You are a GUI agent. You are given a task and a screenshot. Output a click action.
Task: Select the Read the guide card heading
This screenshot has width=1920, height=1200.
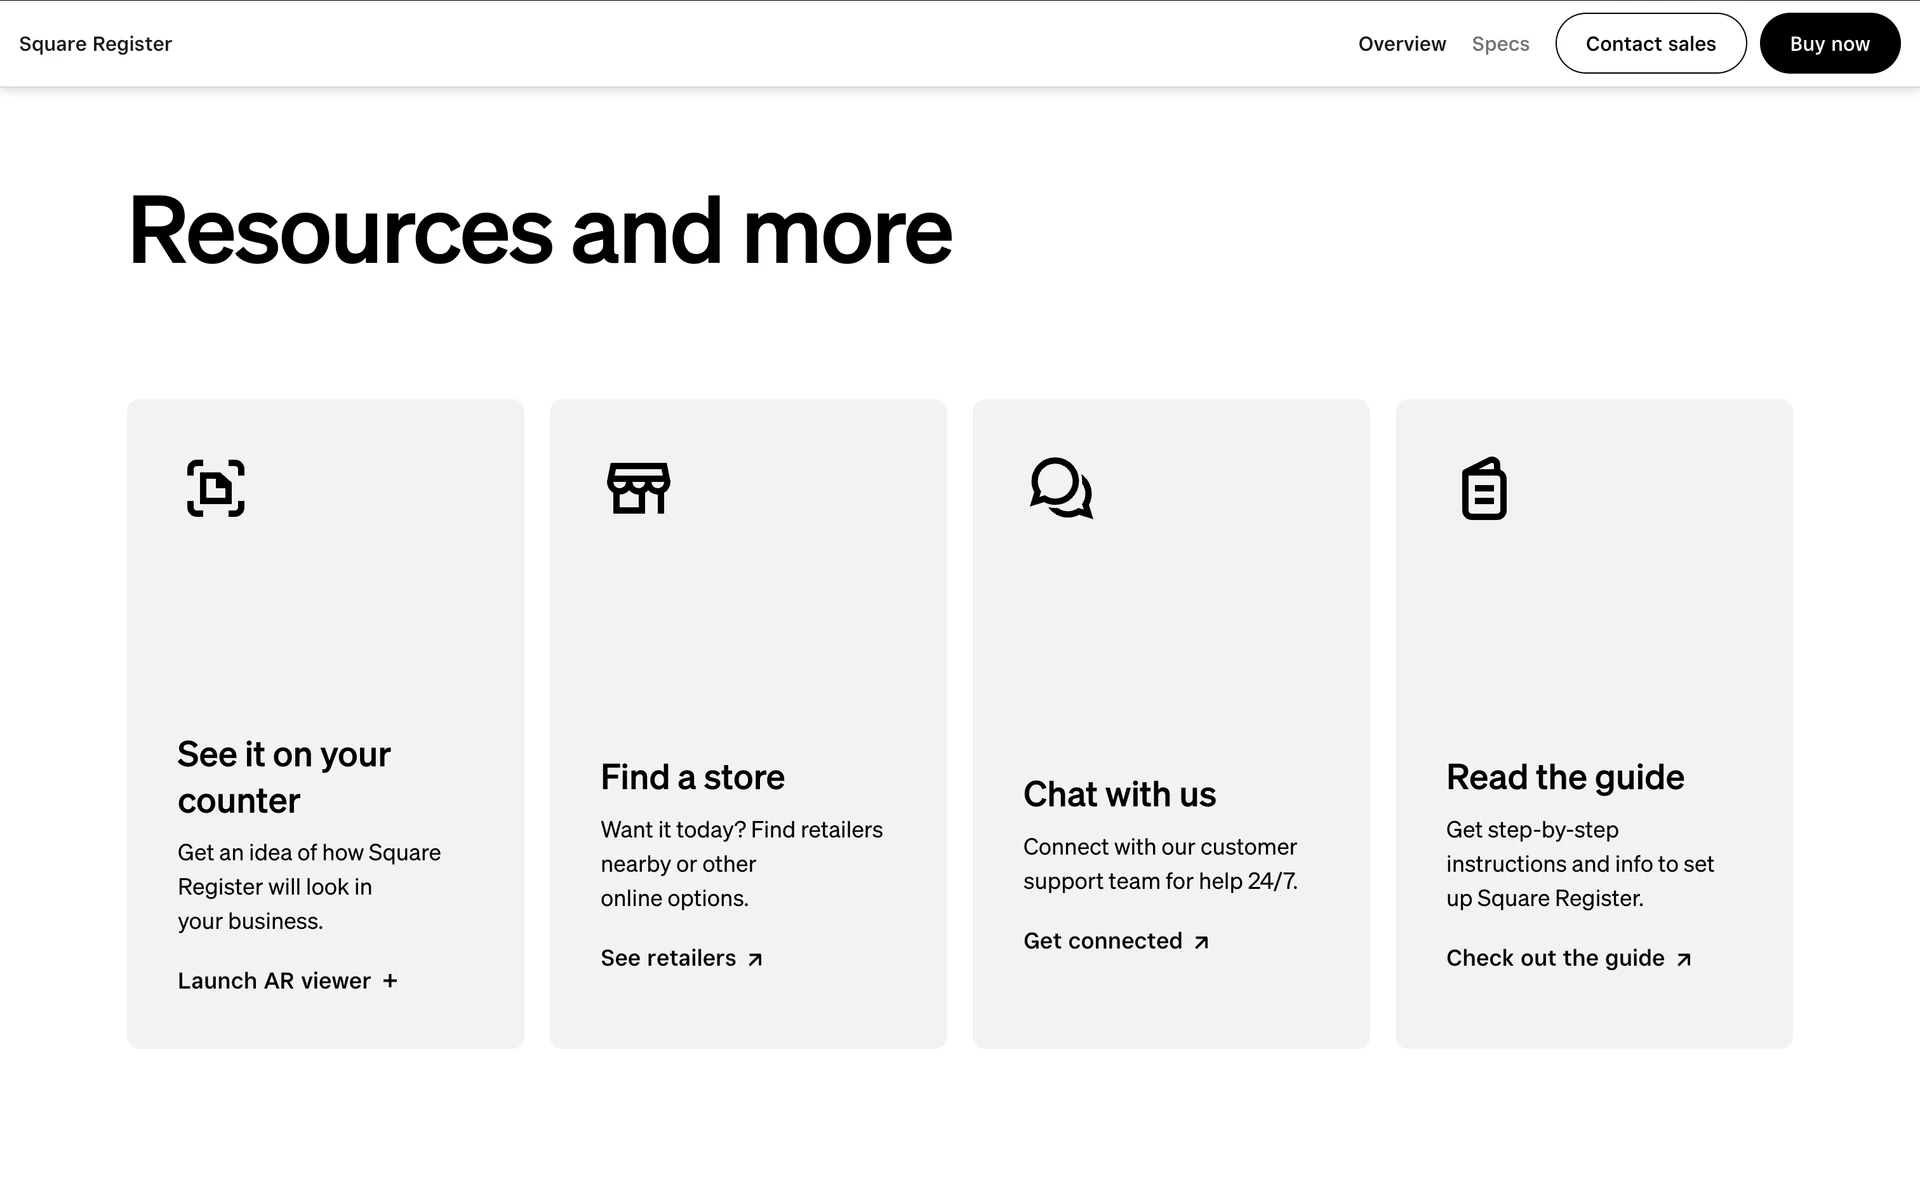coord(1565,777)
